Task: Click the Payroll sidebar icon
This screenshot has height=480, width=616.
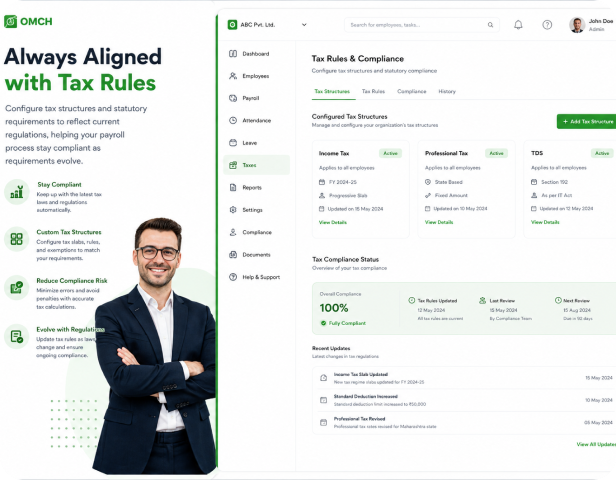Action: (233, 98)
